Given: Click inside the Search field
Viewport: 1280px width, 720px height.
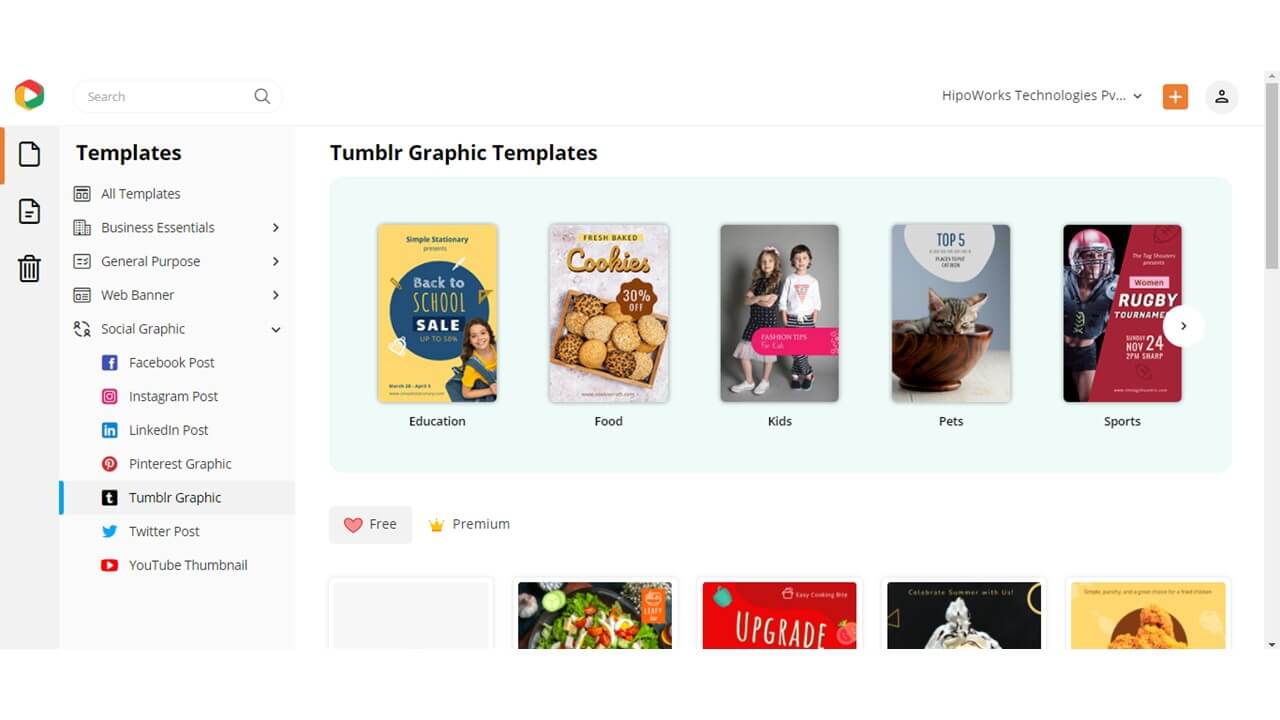Looking at the screenshot, I should click(x=160, y=96).
